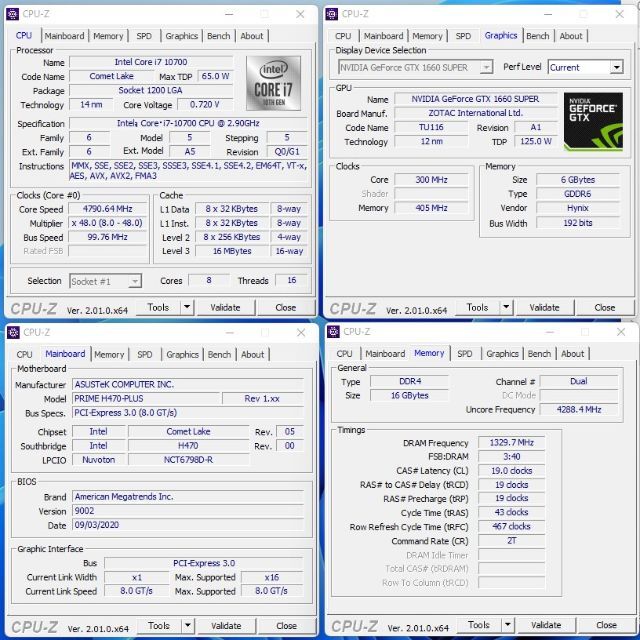Click Tools button in CPU window

click(158, 307)
